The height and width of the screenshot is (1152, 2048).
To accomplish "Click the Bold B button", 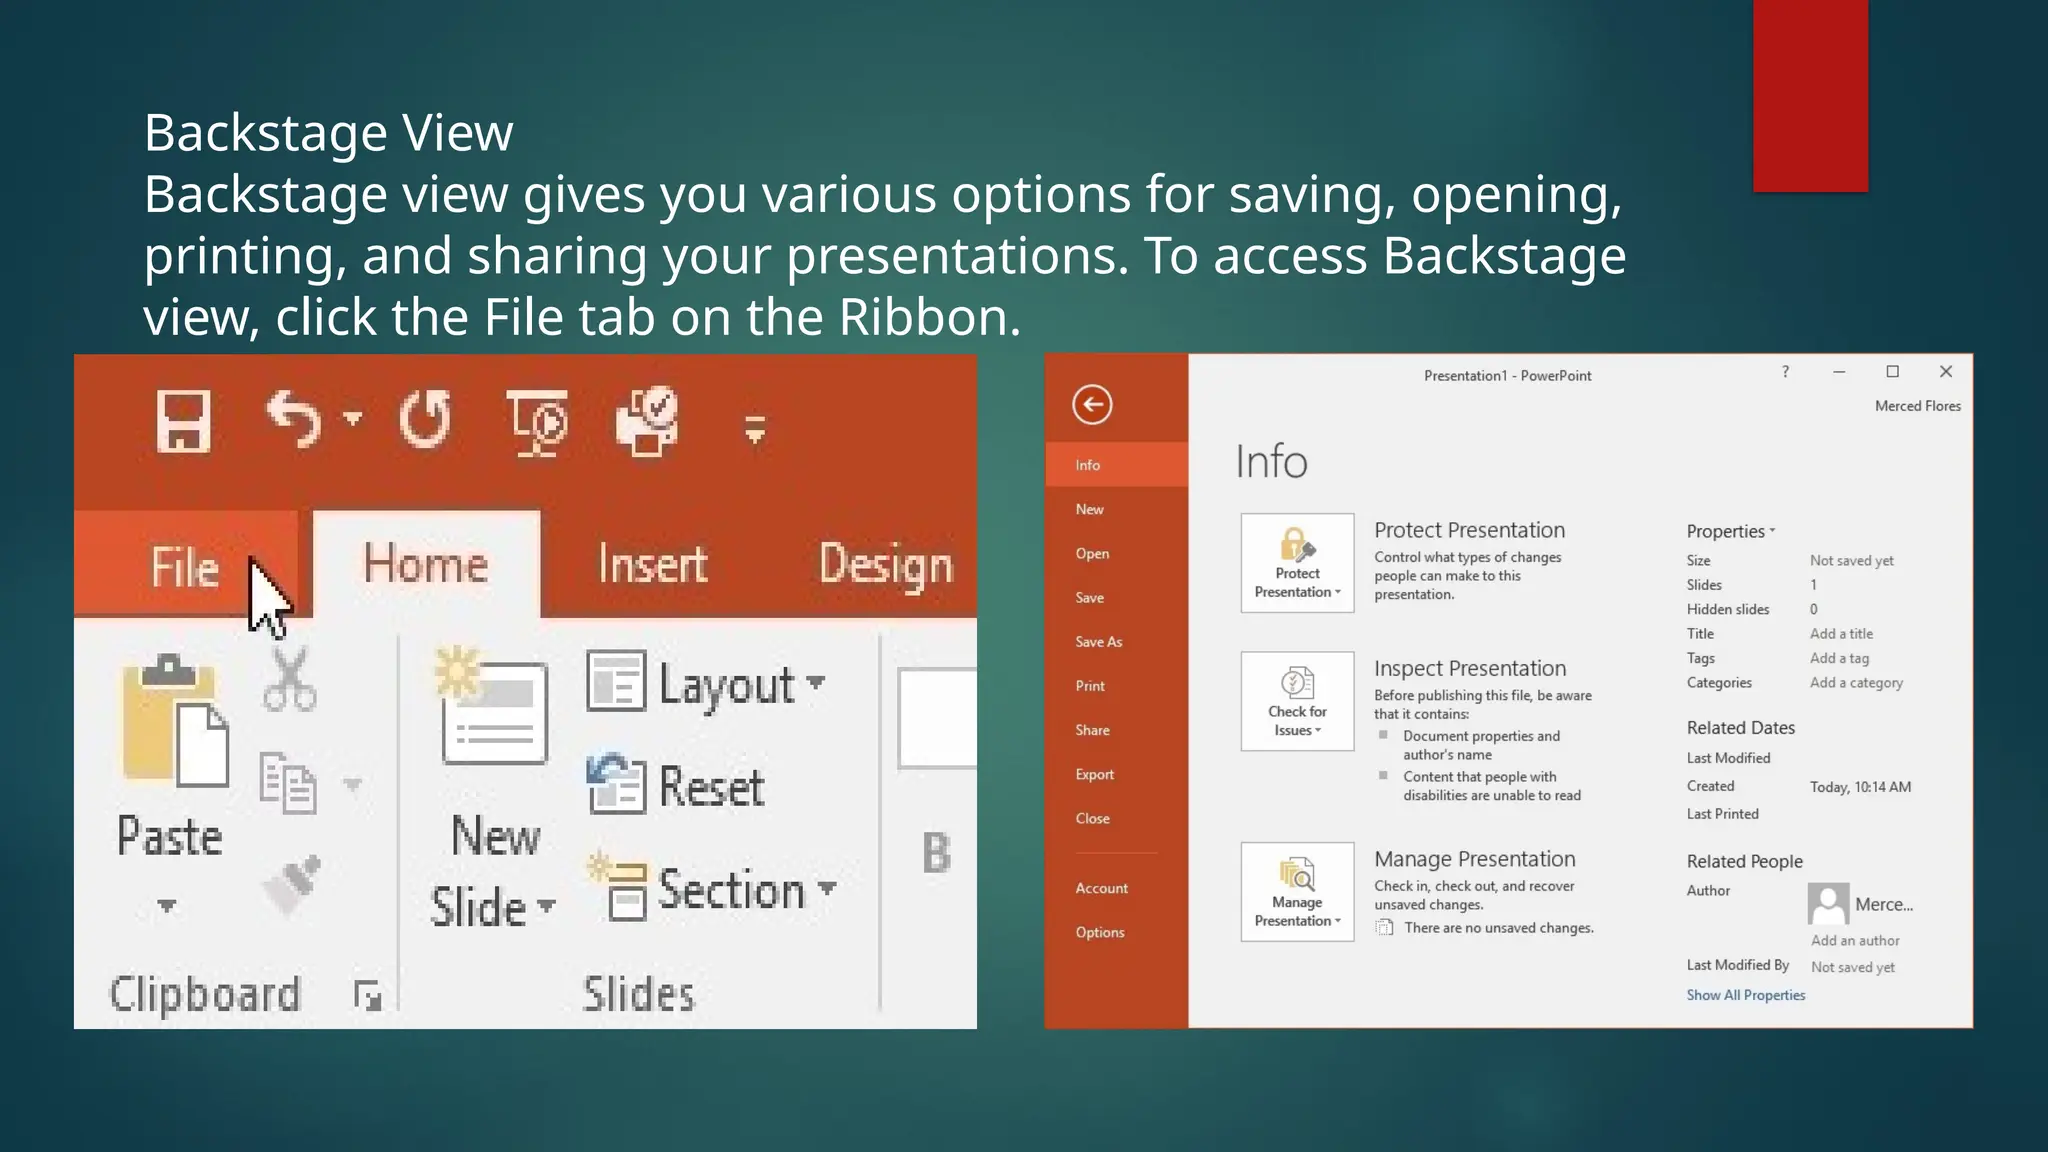I will (936, 853).
